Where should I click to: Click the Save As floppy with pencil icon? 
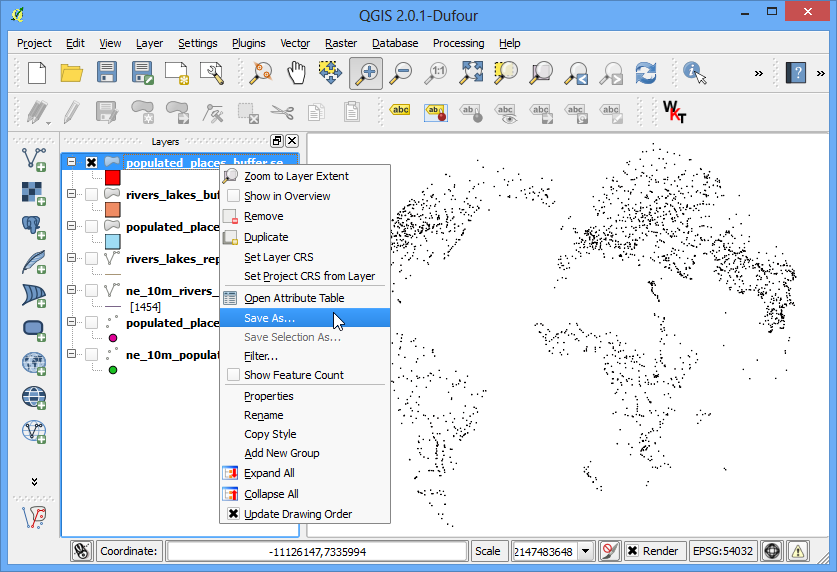click(142, 73)
